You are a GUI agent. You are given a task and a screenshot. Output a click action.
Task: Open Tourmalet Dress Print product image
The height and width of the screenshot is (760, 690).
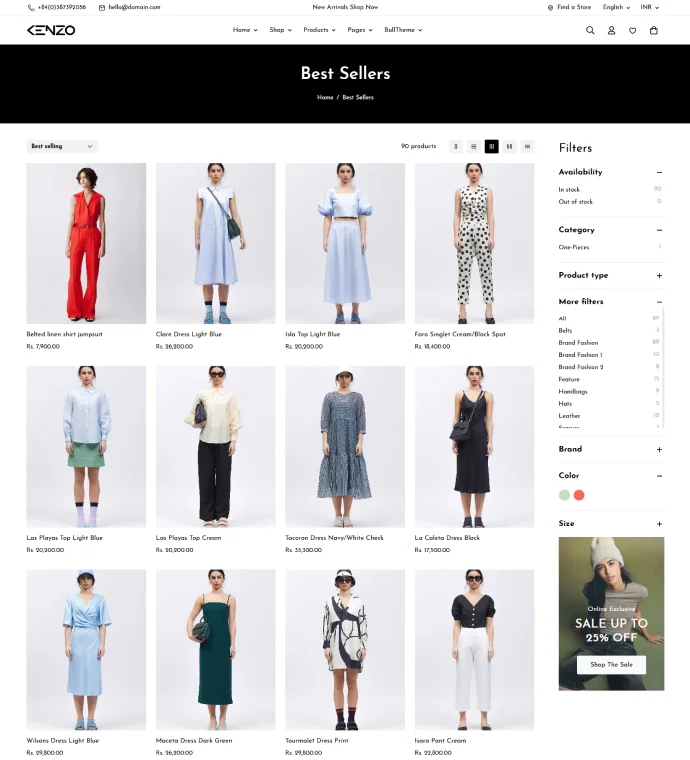[x=345, y=649]
